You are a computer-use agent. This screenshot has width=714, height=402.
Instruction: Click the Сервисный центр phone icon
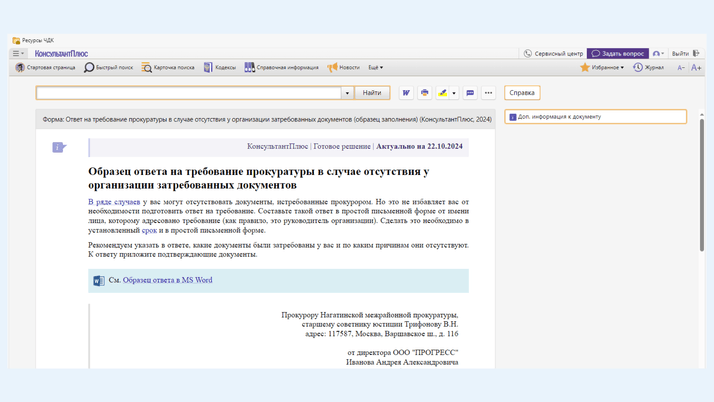point(528,54)
